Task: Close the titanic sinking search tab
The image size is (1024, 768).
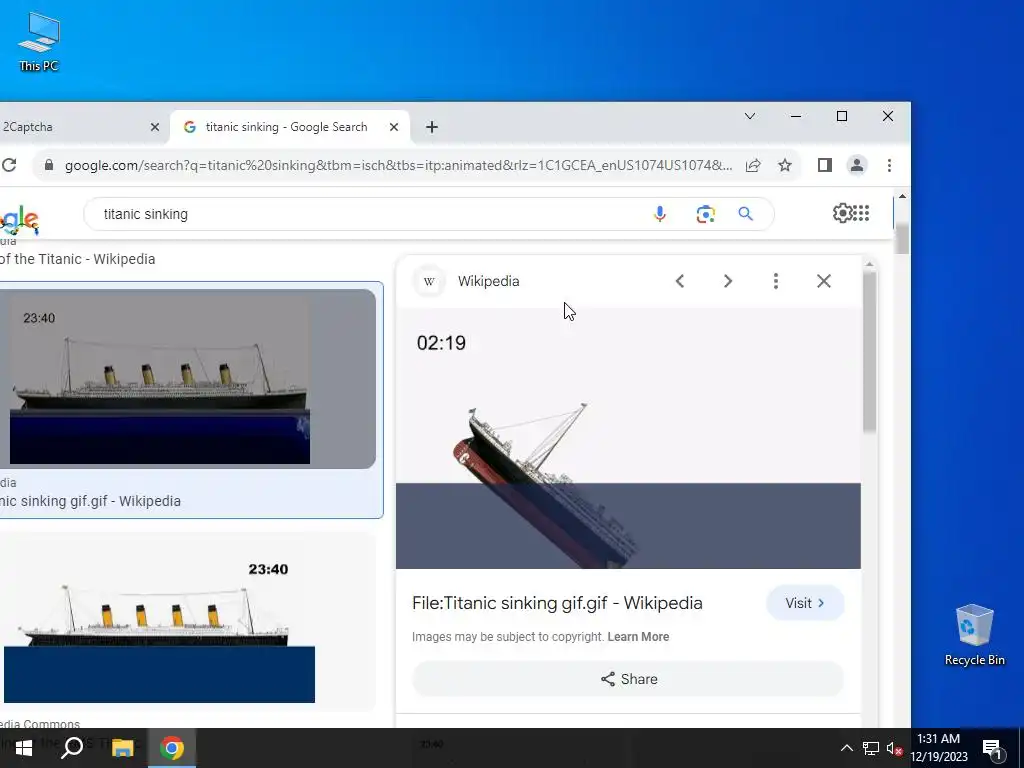Action: point(394,127)
